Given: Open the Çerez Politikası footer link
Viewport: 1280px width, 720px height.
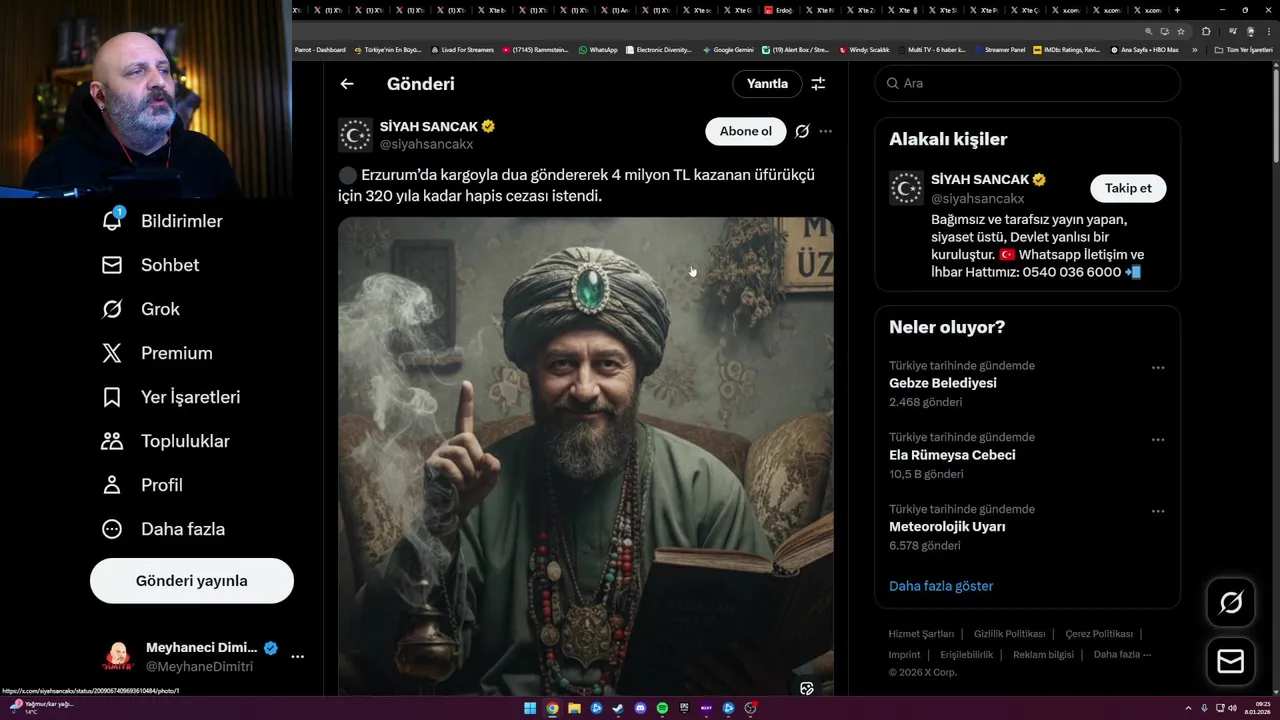Looking at the screenshot, I should (1099, 634).
